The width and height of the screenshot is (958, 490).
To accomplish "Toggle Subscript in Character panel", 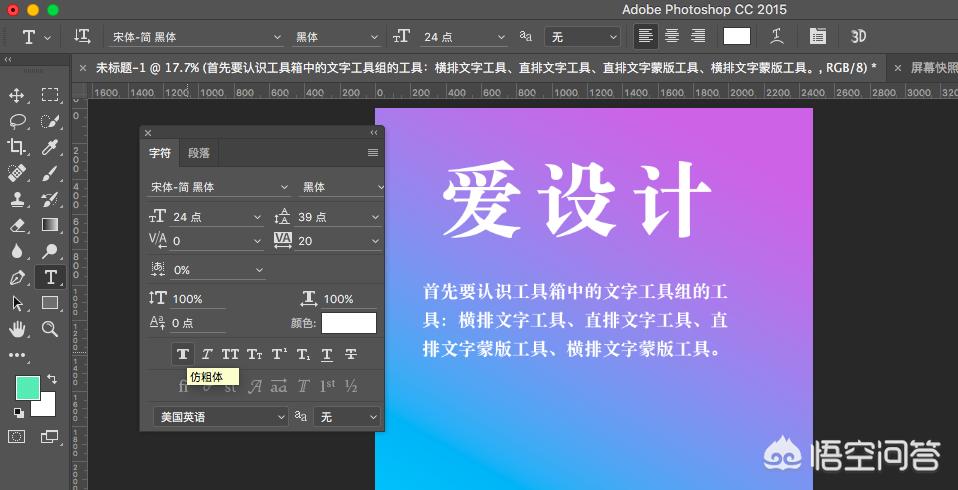I will tap(304, 354).
